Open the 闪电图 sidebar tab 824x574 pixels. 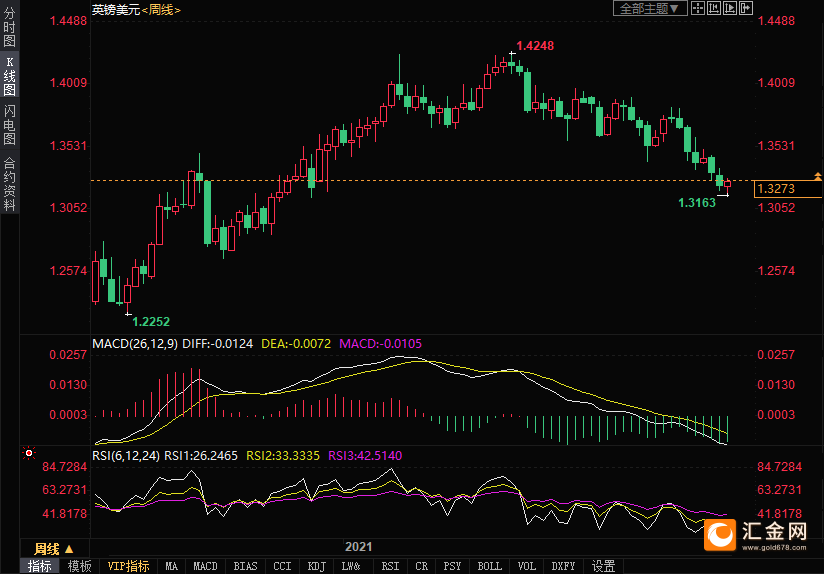(9, 125)
